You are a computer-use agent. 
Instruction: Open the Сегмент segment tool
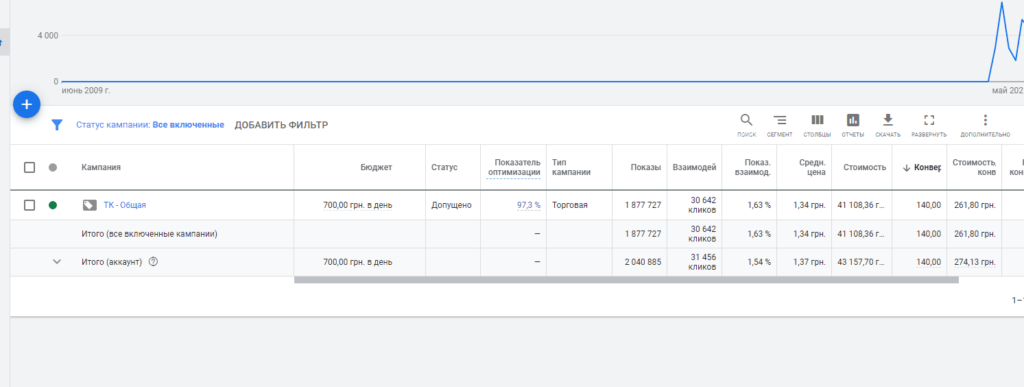(x=780, y=125)
